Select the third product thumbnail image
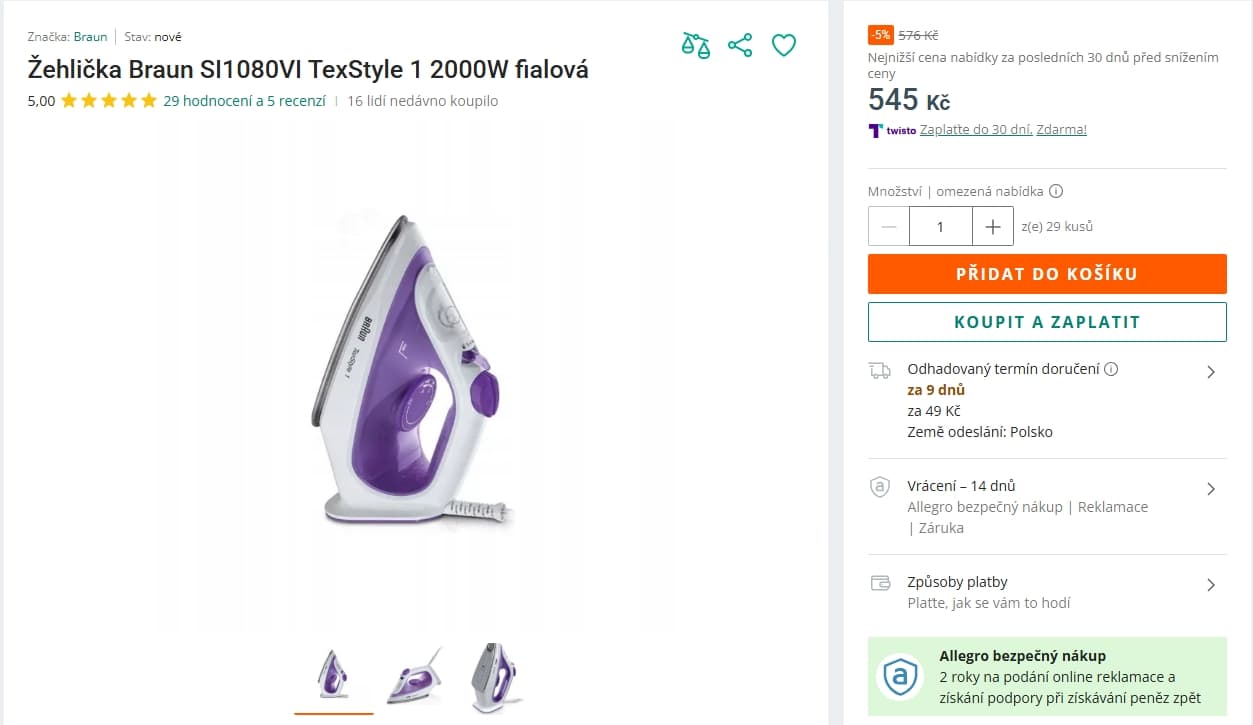This screenshot has width=1253, height=725. 496,677
